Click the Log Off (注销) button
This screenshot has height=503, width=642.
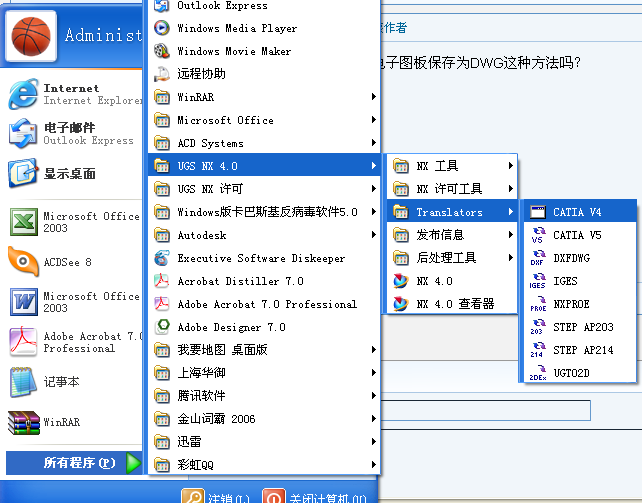pos(216,496)
